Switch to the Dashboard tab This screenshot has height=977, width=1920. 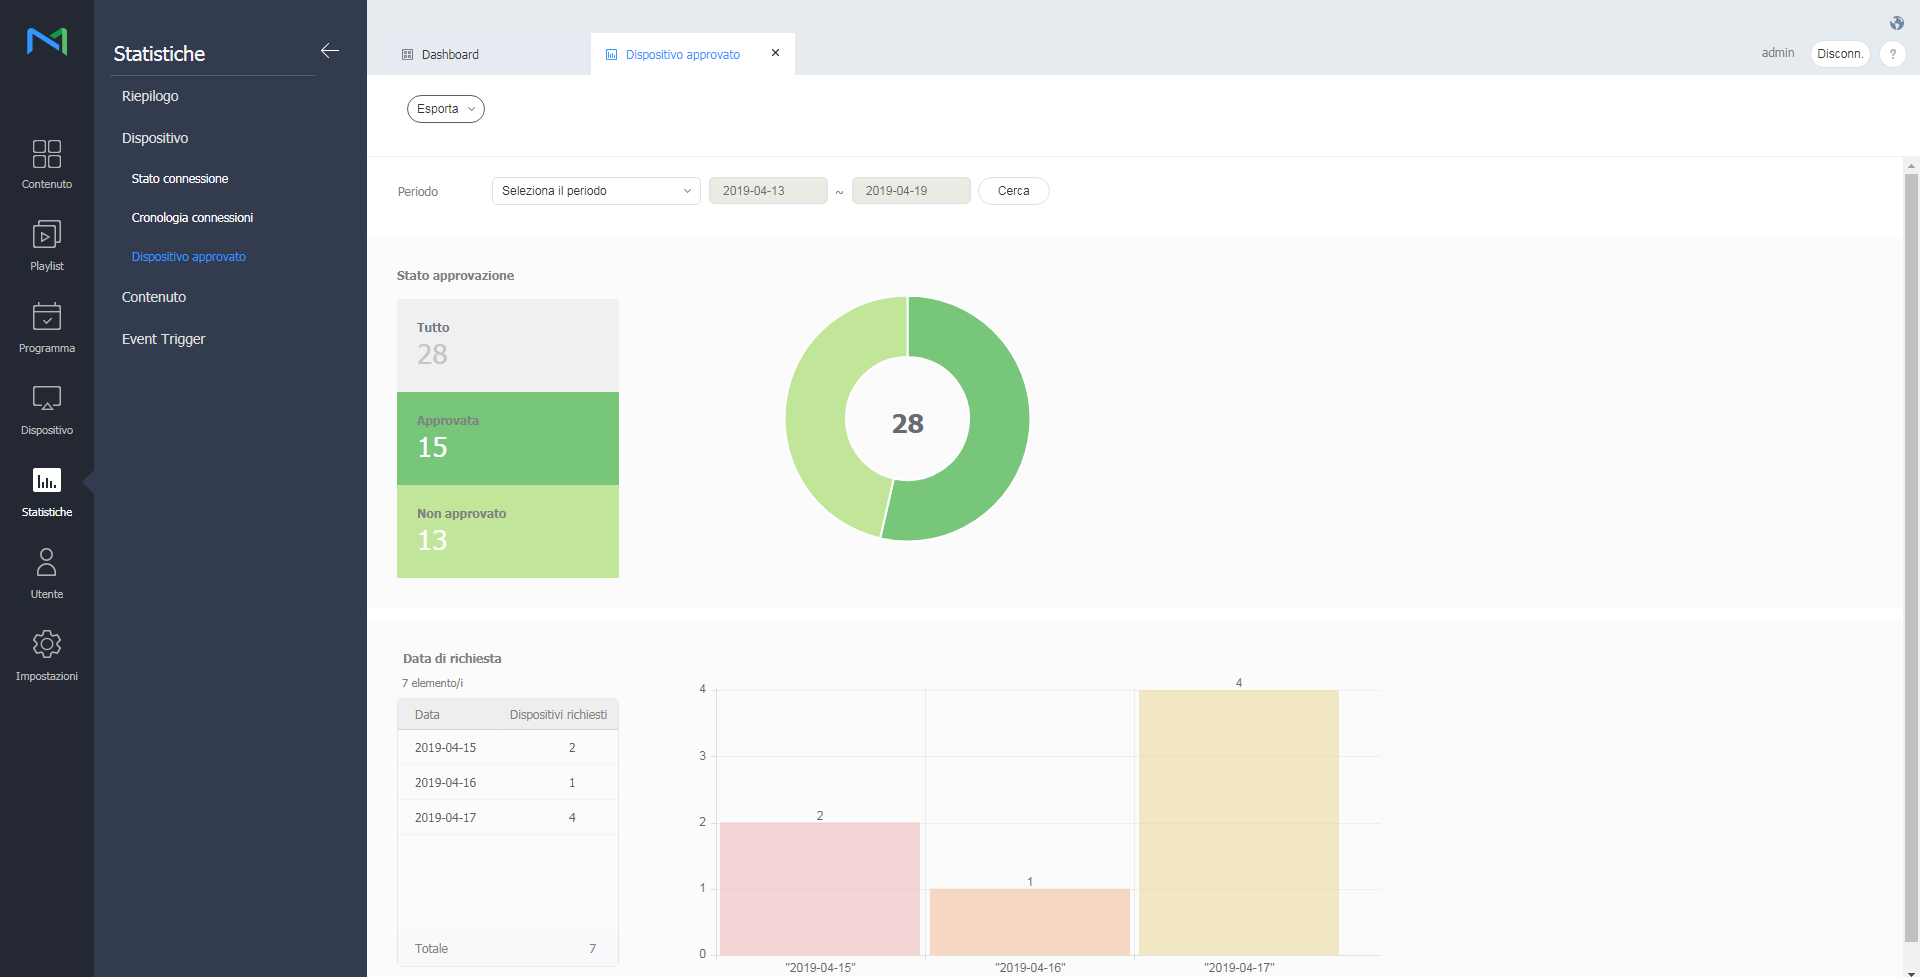coord(450,55)
